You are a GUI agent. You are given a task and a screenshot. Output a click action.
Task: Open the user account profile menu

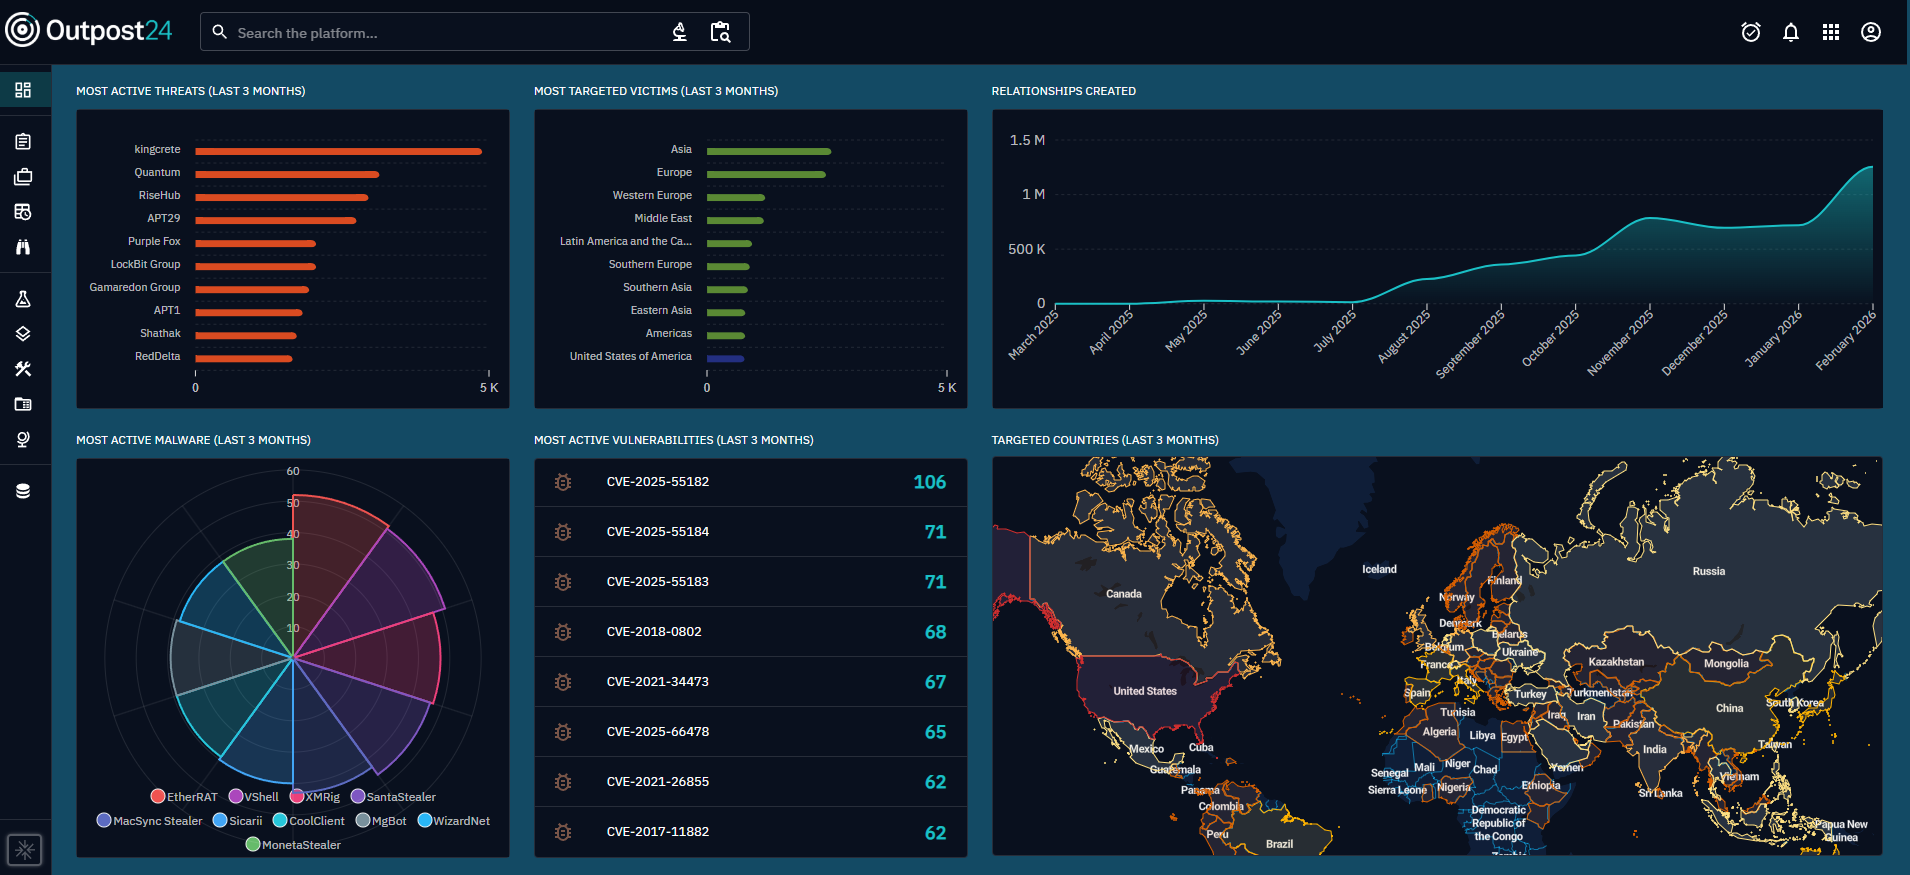point(1870,32)
